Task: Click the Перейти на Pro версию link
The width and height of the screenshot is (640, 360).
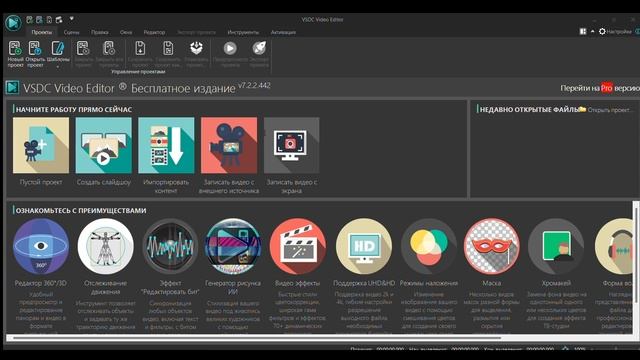Action: pyautogui.click(x=600, y=88)
